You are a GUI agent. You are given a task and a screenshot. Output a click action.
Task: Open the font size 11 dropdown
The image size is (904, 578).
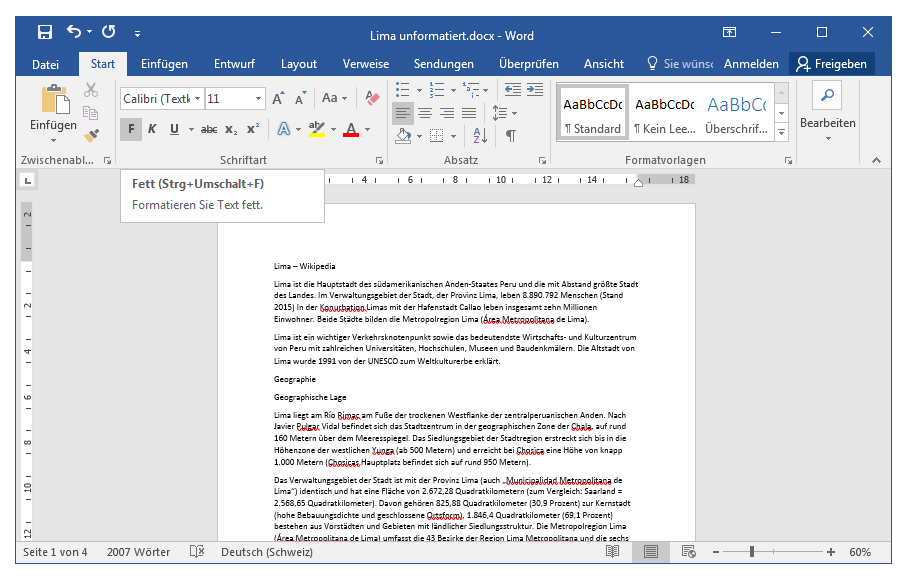click(x=258, y=99)
